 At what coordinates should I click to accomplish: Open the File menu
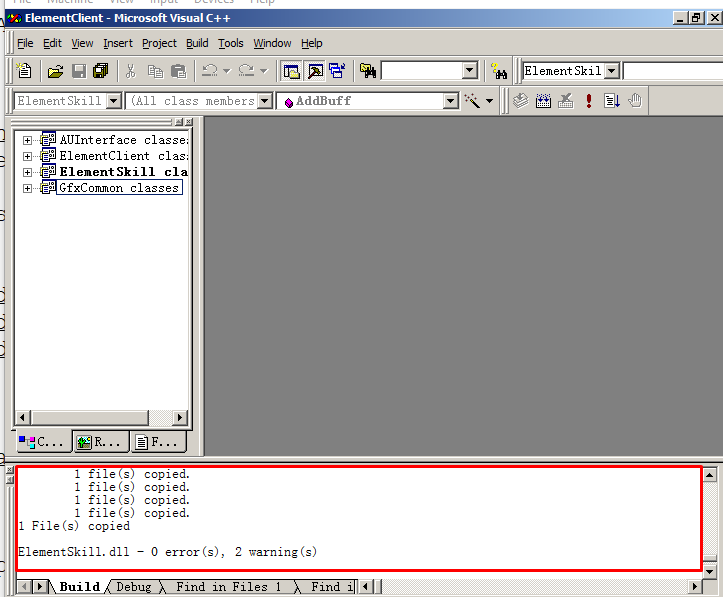25,43
